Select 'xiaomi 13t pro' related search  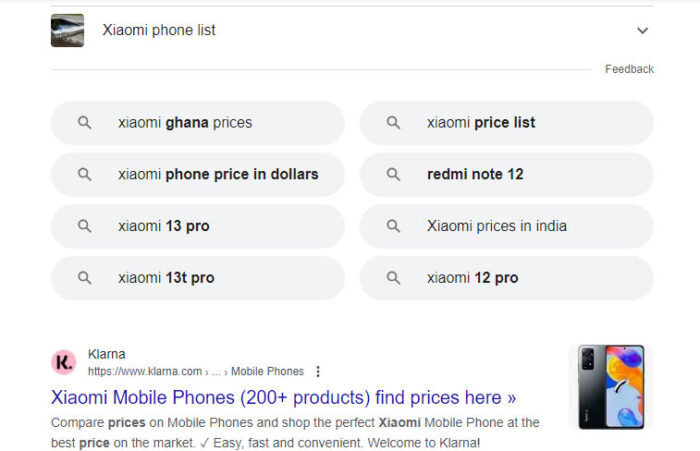[x=198, y=278]
